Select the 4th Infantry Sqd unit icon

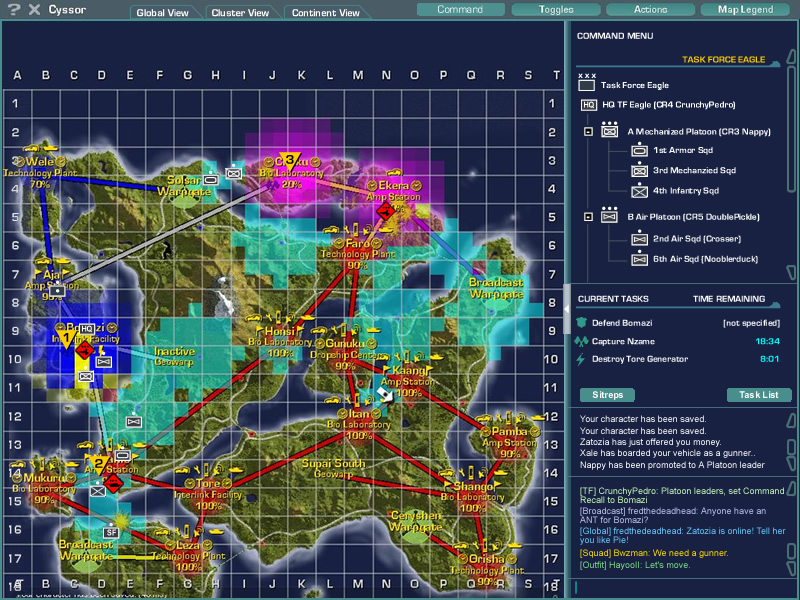tap(639, 191)
